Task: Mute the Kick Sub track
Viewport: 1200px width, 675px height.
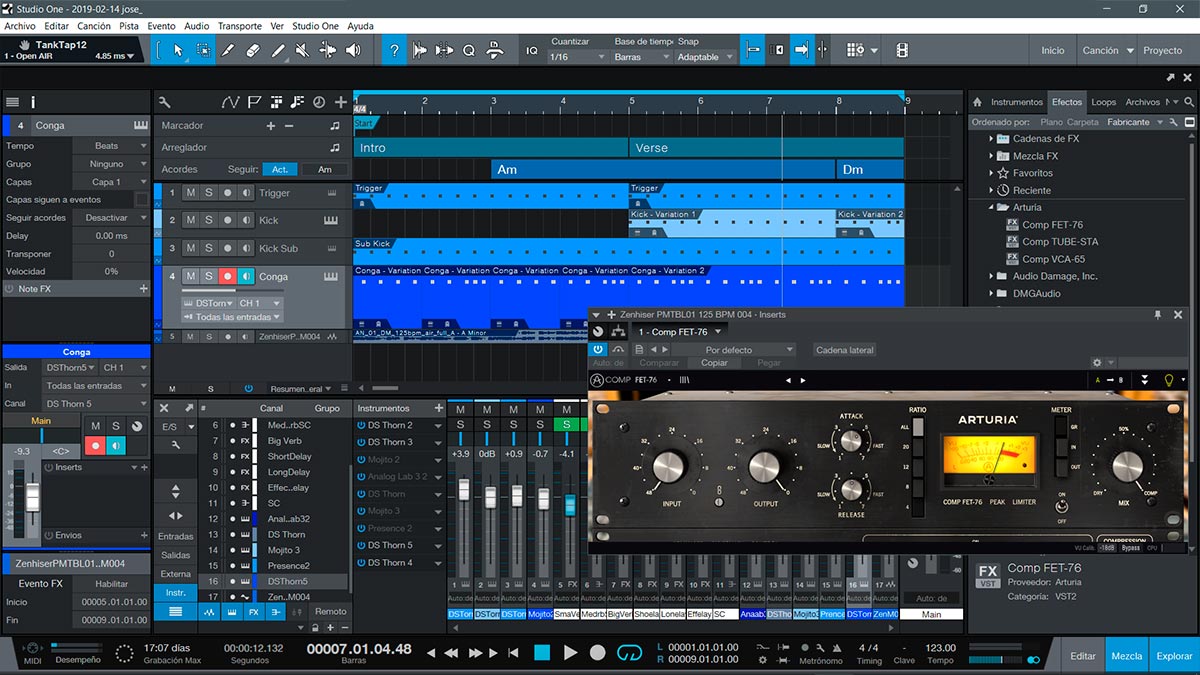Action: coord(191,248)
